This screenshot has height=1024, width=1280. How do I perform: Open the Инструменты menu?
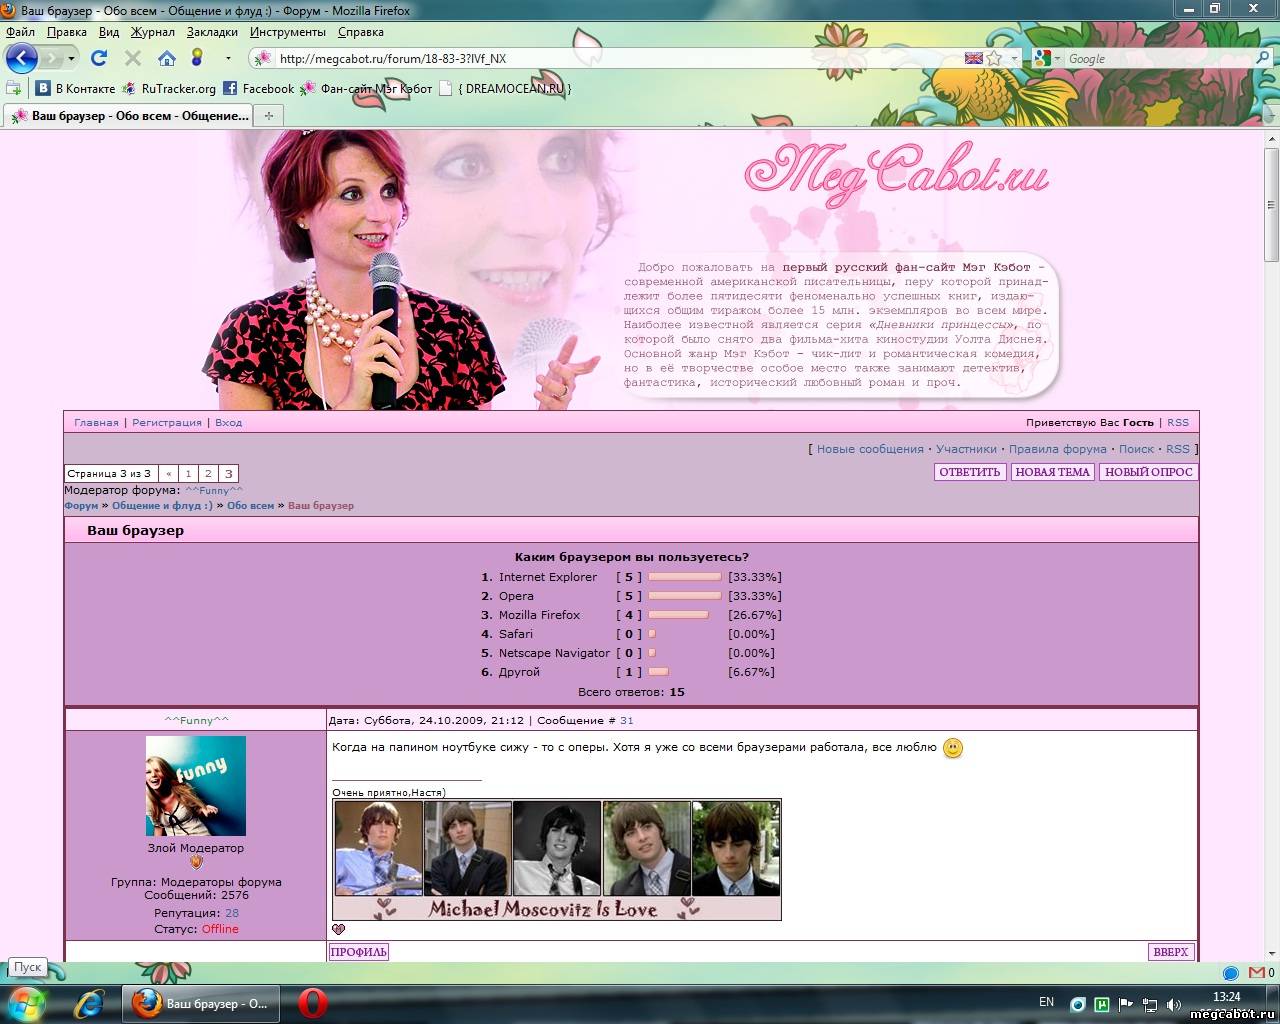(x=287, y=32)
